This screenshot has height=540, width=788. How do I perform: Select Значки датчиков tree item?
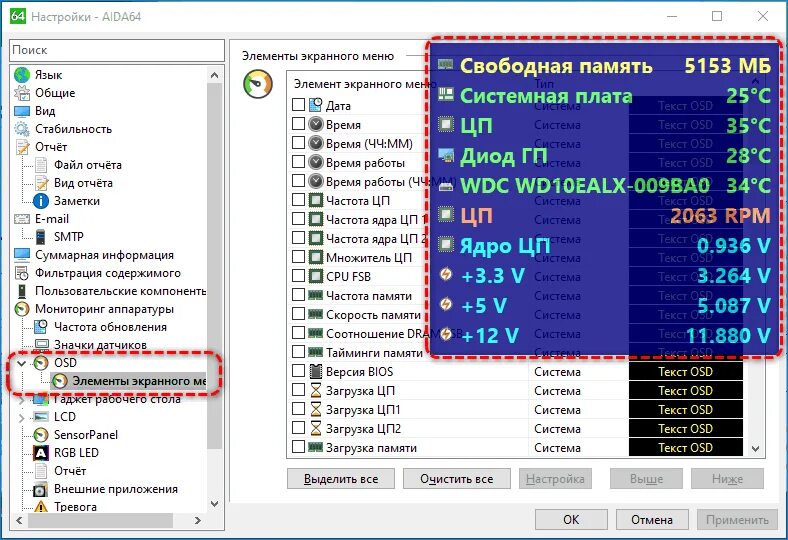[100, 345]
